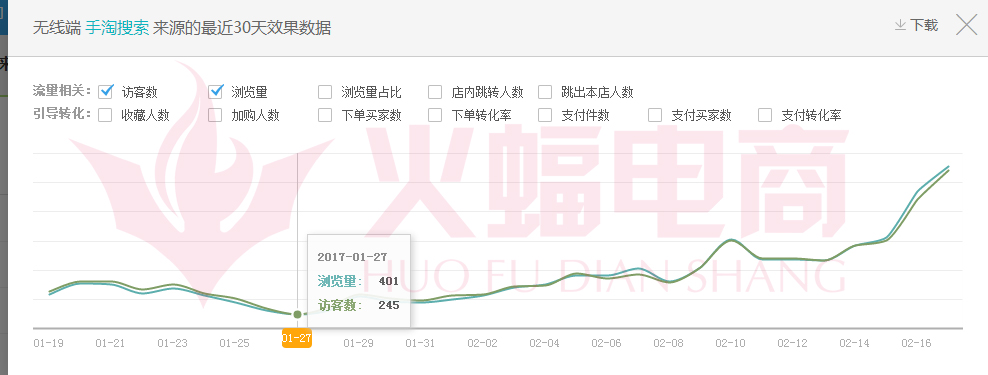Click the green data point on the chart line
Viewport: 988px width, 375px height.
coord(297,314)
